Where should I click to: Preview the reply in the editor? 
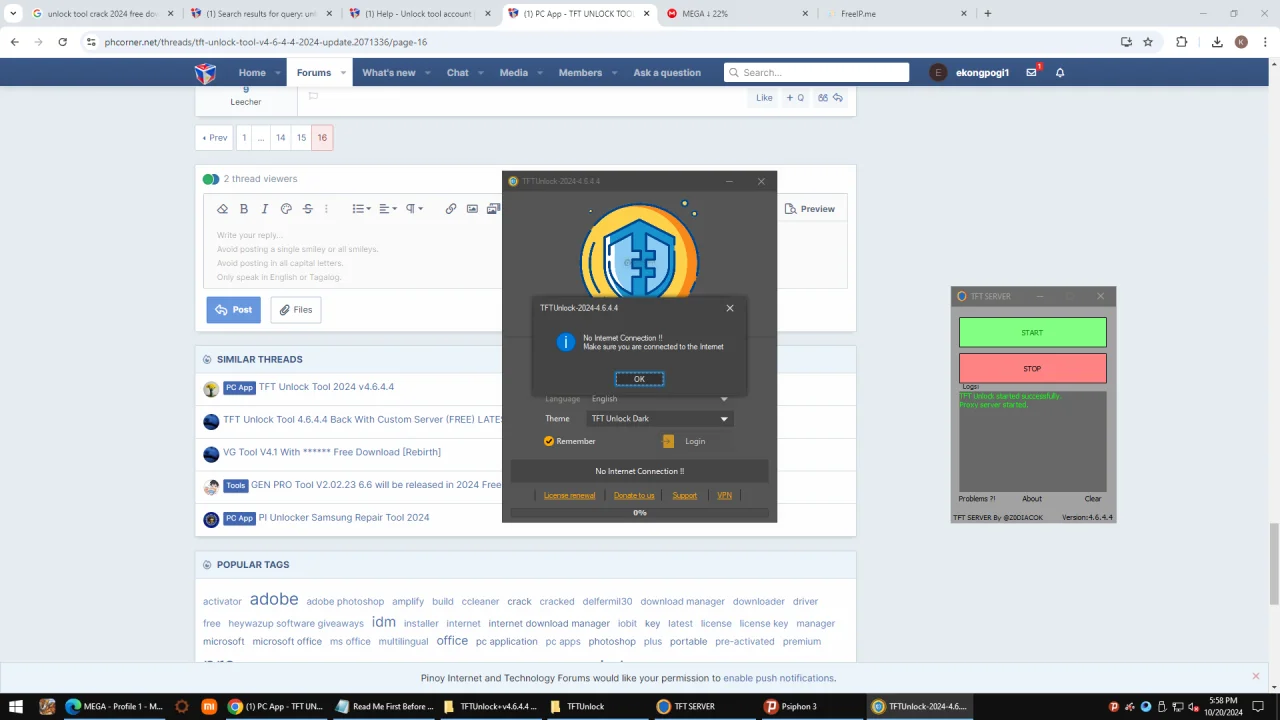coord(810,209)
